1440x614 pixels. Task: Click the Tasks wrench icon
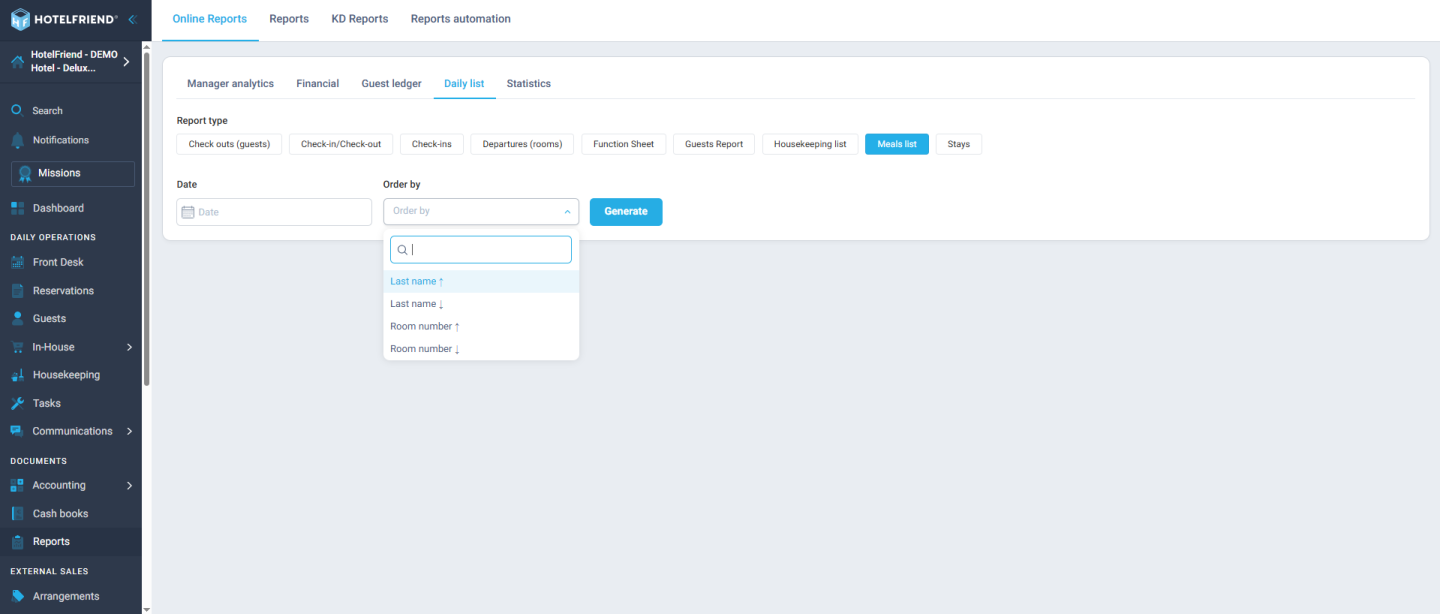point(17,403)
